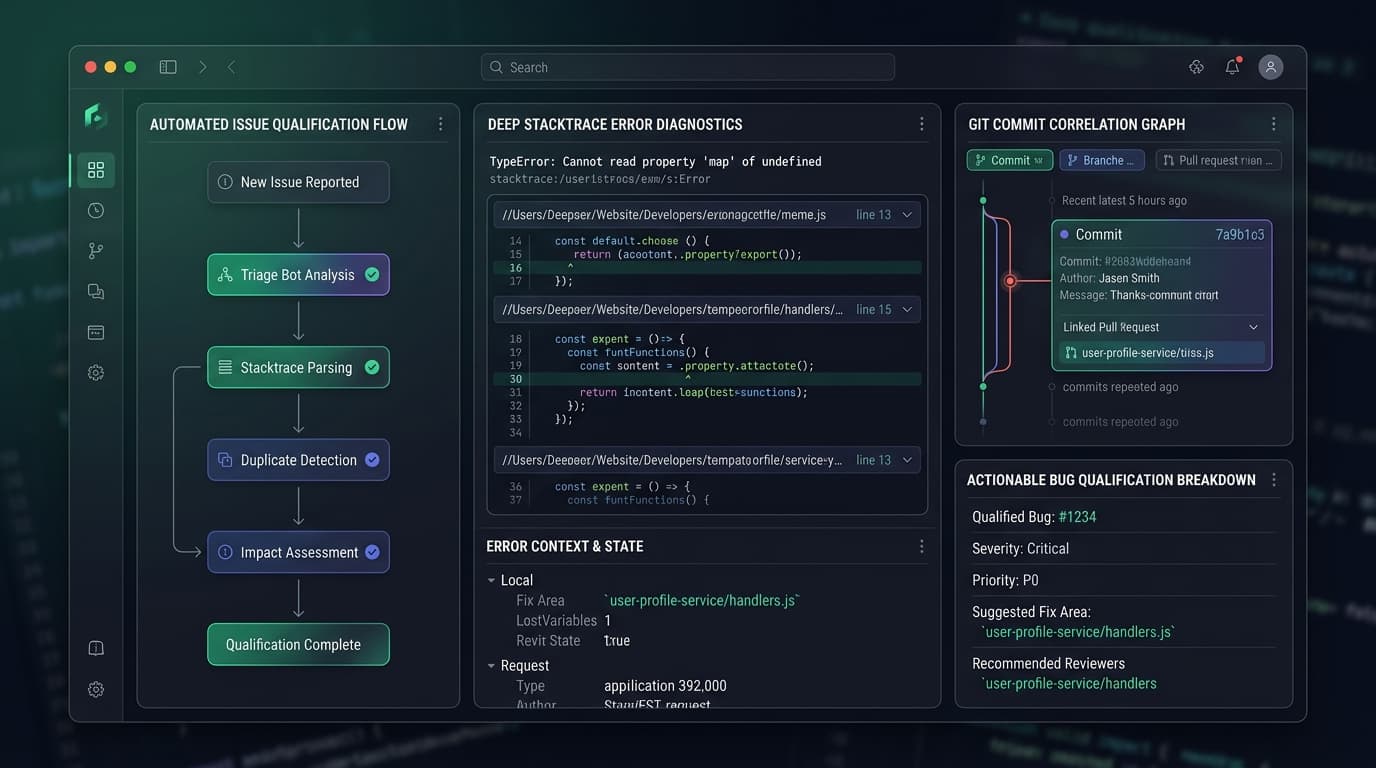This screenshot has height=768, width=1376.
Task: Open Deep Stacktrace Error Diagnostics options menu
Action: tap(921, 124)
